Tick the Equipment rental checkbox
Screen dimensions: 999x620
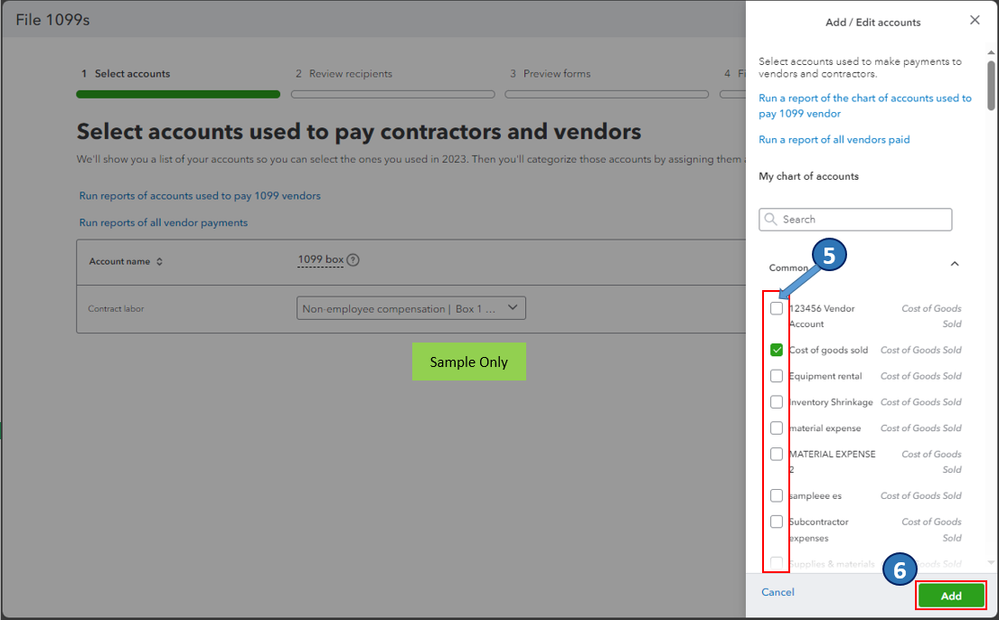tap(777, 376)
